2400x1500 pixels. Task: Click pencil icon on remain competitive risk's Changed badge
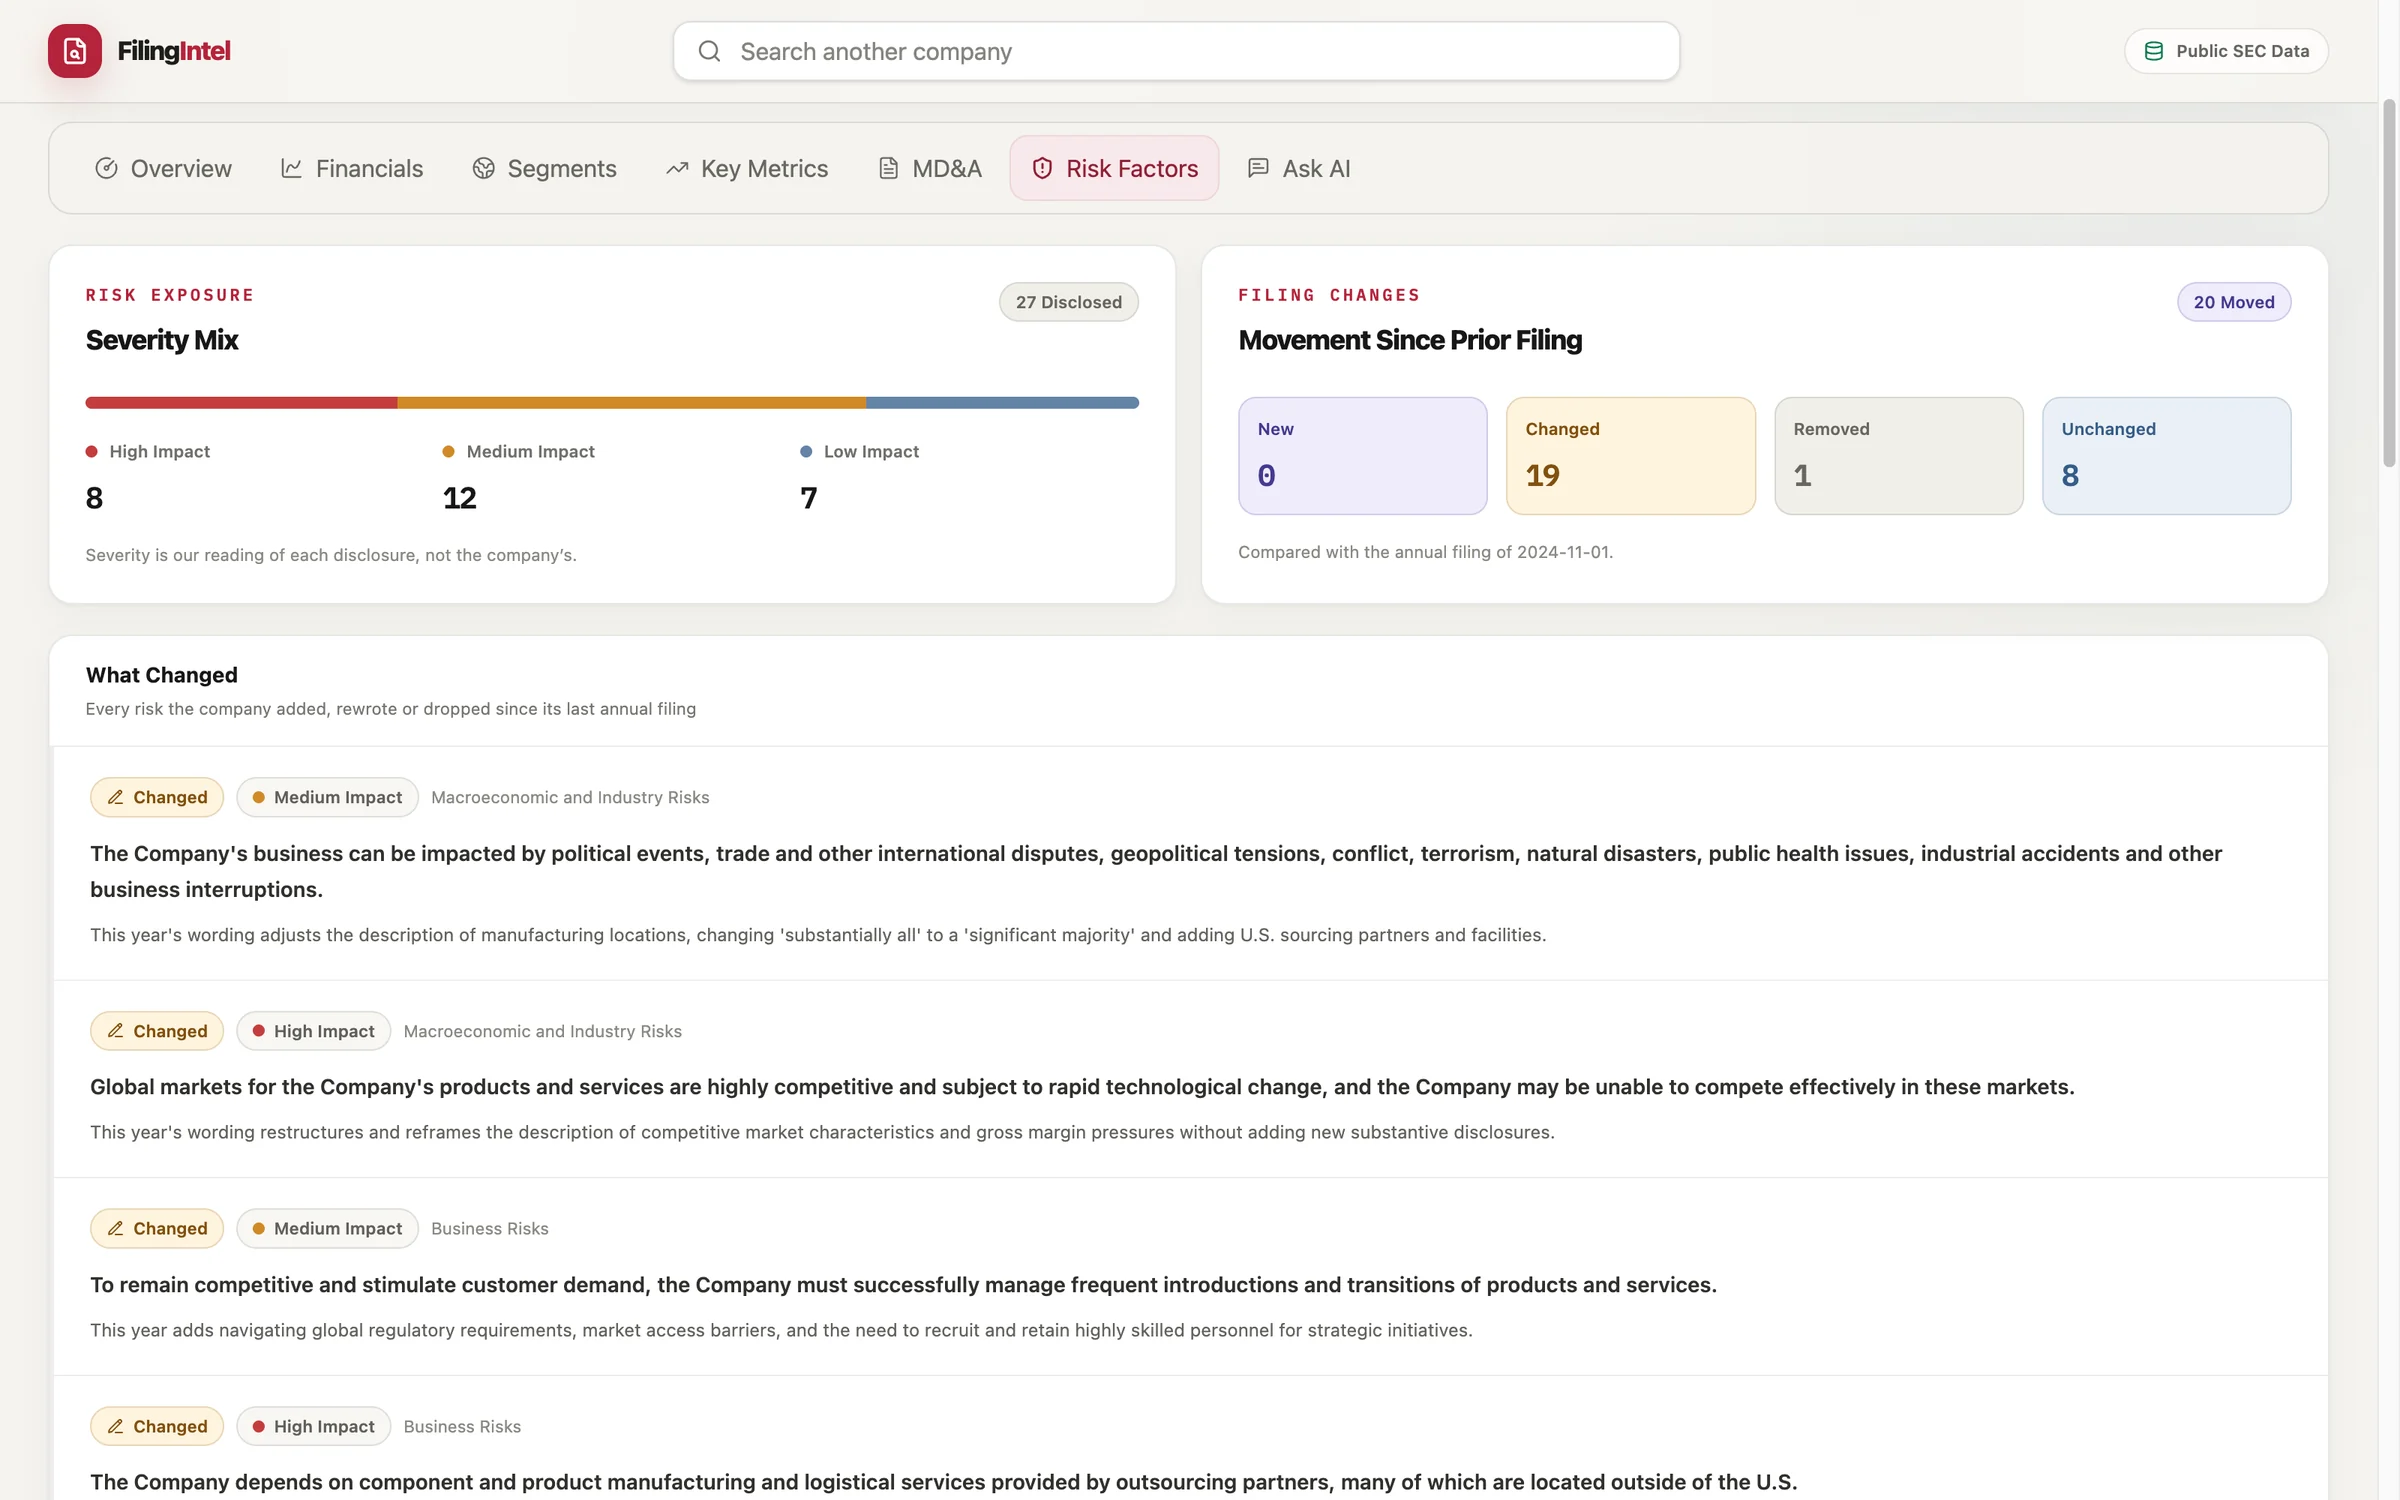116,1228
